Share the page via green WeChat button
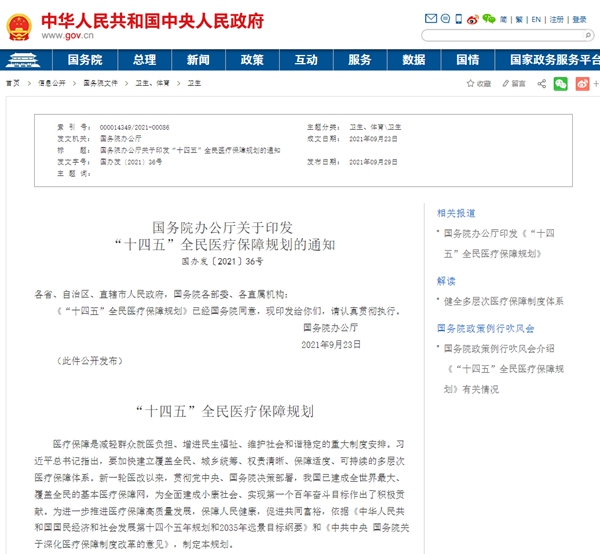The height and width of the screenshot is (554, 600). coord(561,84)
